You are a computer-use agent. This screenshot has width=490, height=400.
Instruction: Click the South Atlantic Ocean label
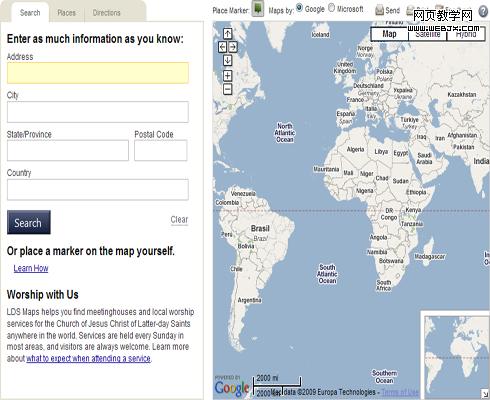(x=327, y=274)
